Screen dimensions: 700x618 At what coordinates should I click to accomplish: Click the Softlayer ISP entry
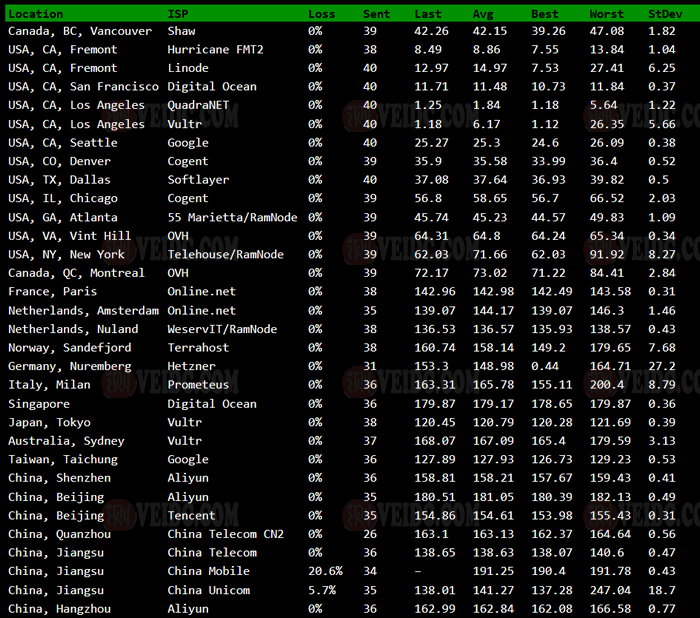click(x=198, y=180)
